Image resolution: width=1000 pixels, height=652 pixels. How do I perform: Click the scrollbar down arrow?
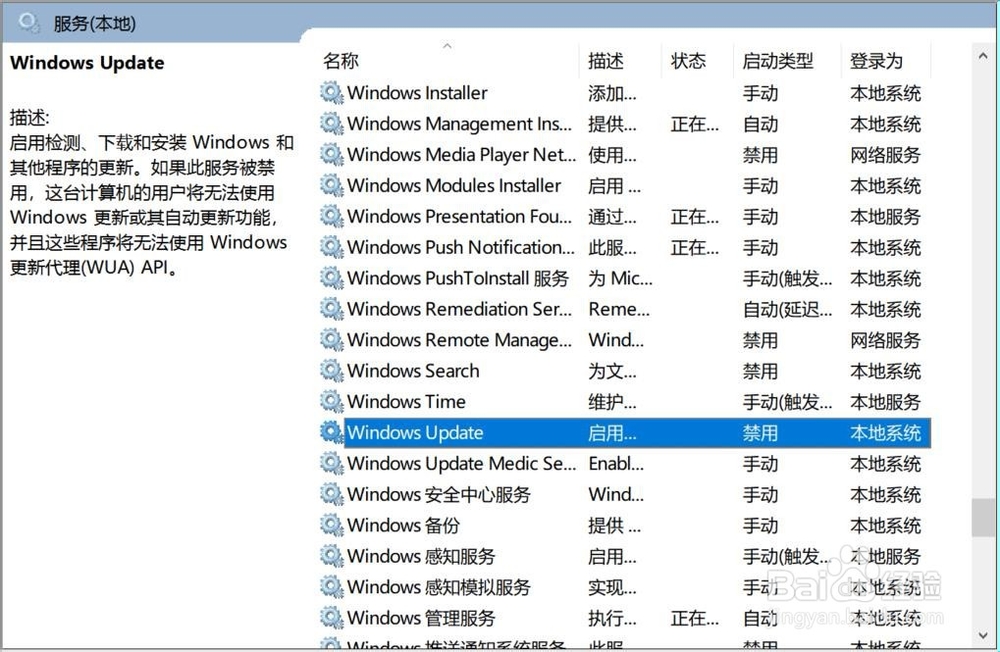984,634
